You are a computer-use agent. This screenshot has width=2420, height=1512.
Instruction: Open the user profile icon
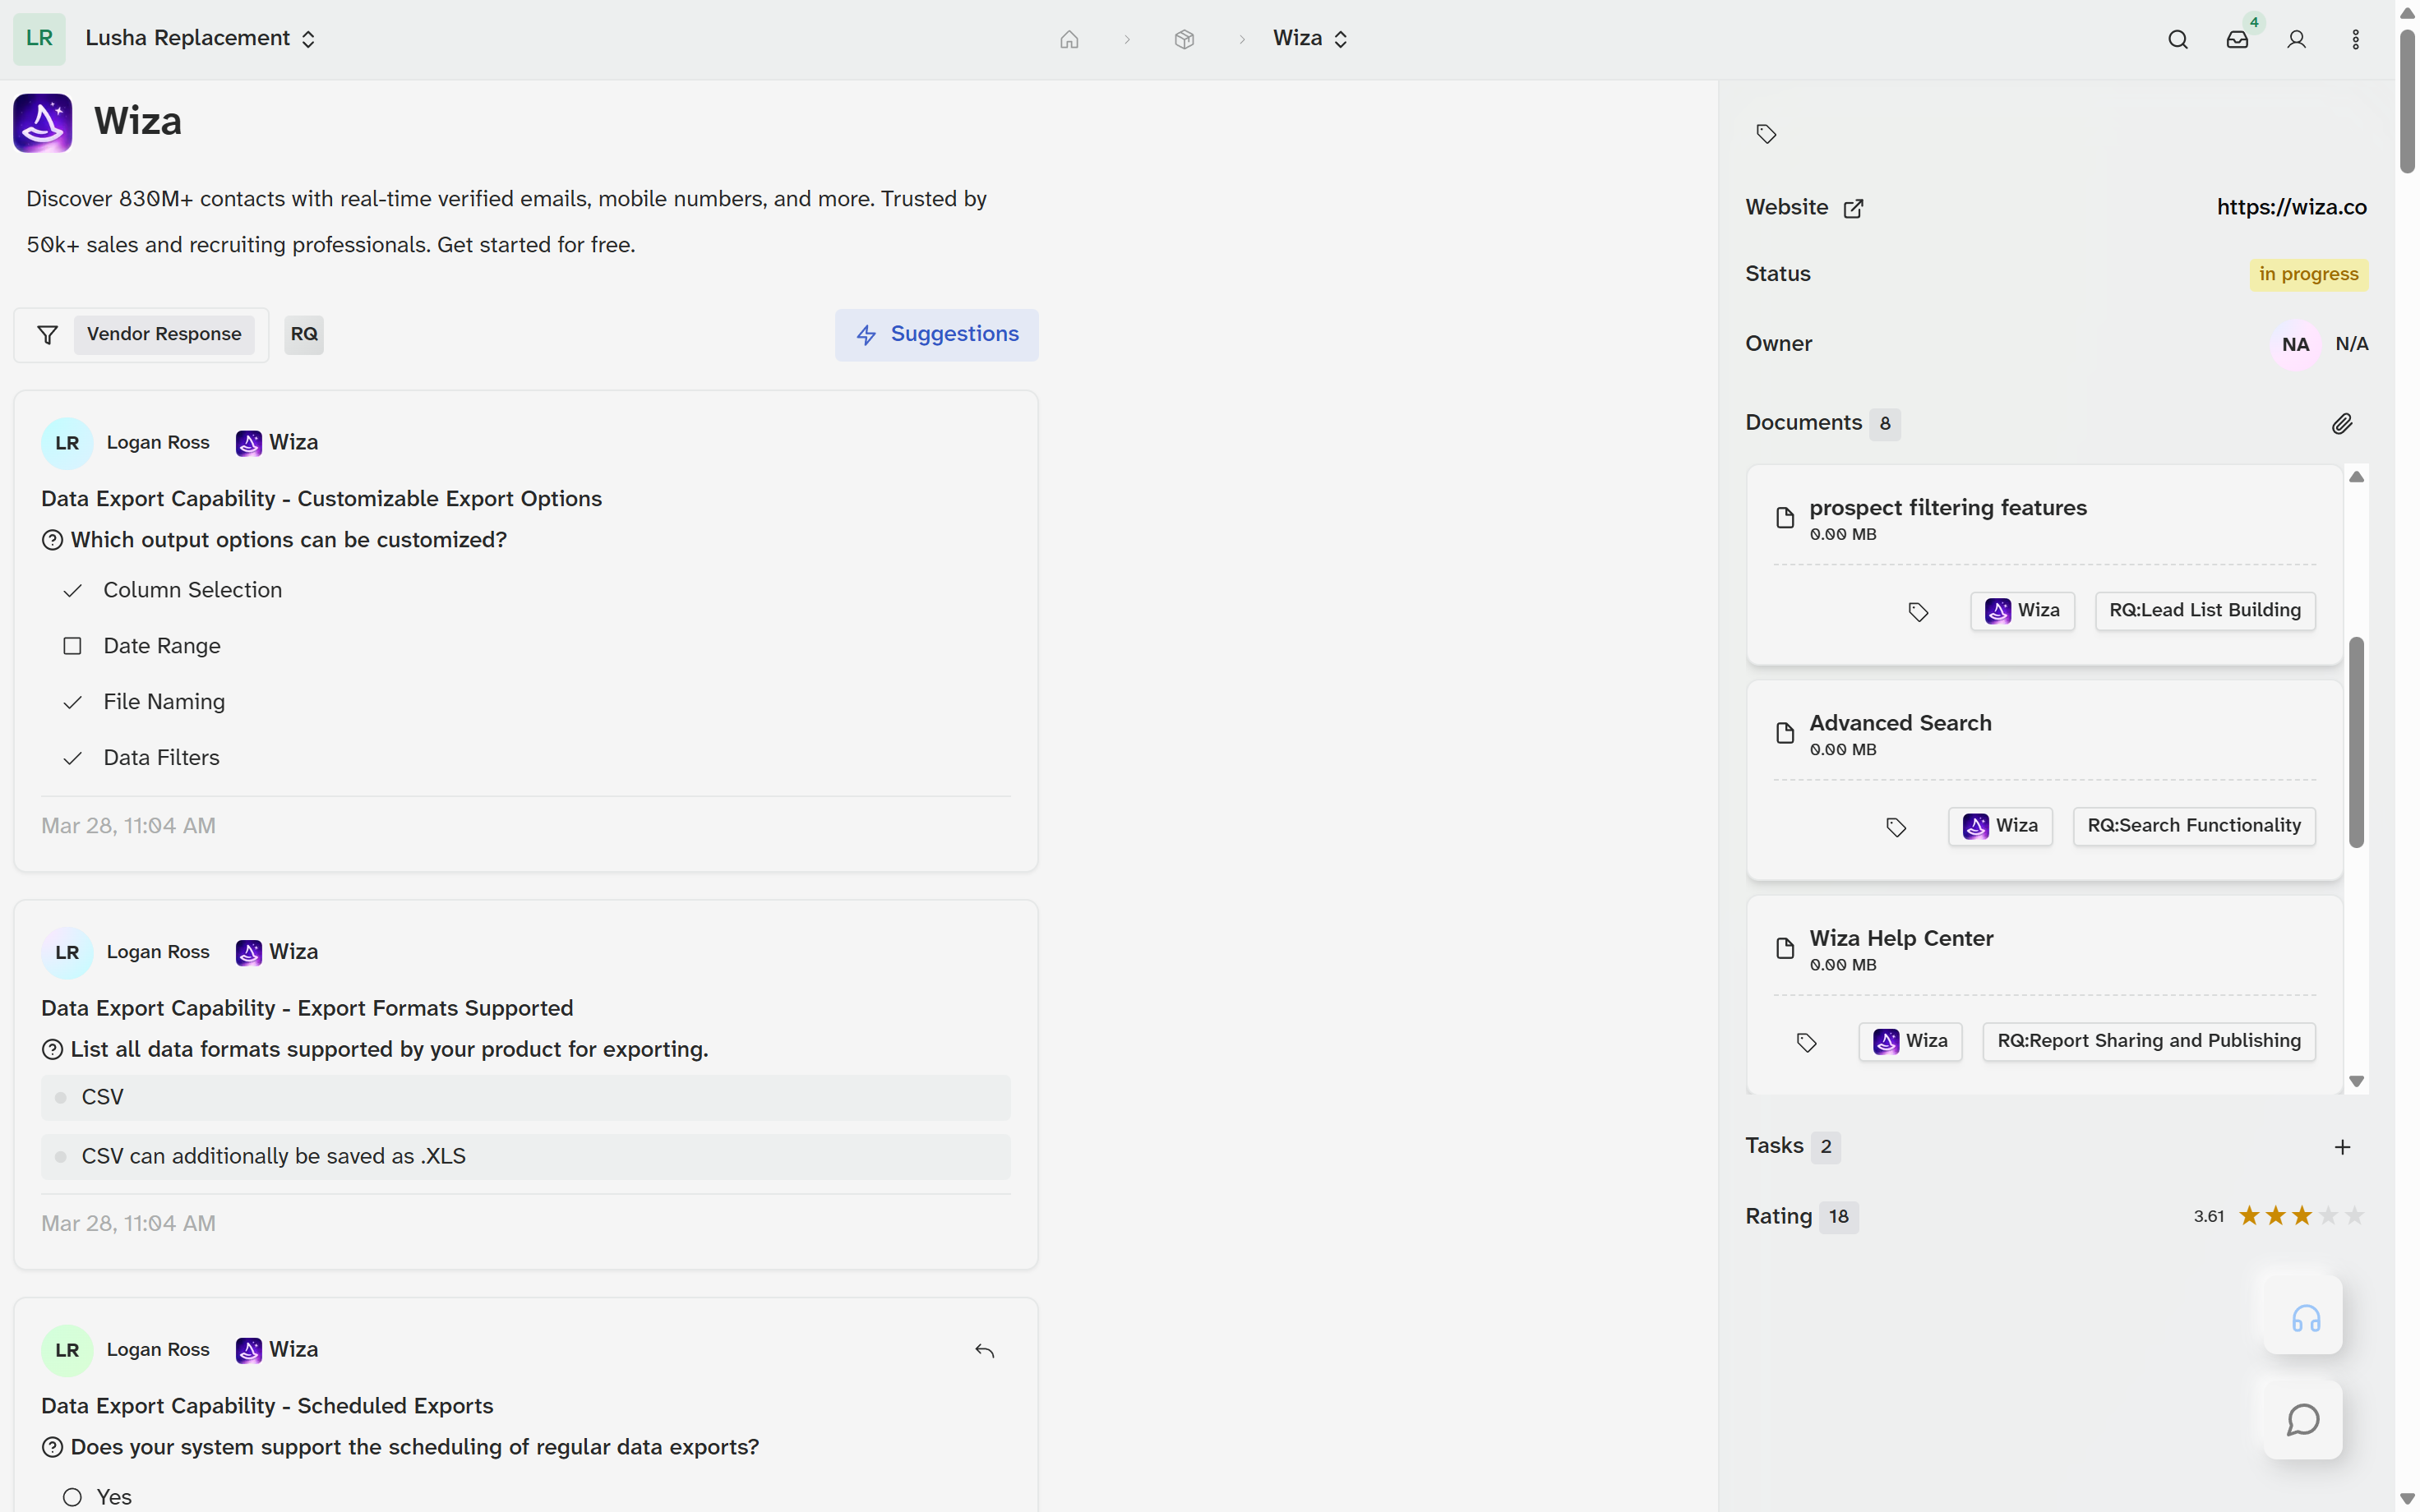[x=2296, y=39]
